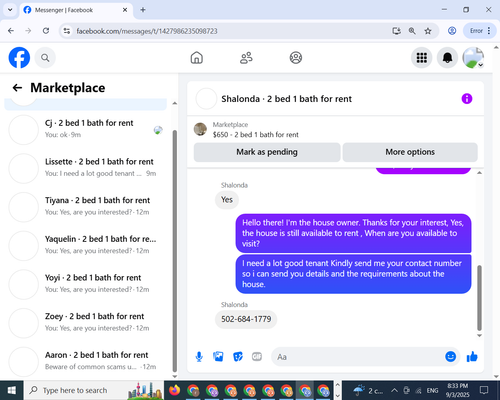Screen dimensions: 500x400
Task: Open Firefox from the taskbar
Action: coord(174,390)
